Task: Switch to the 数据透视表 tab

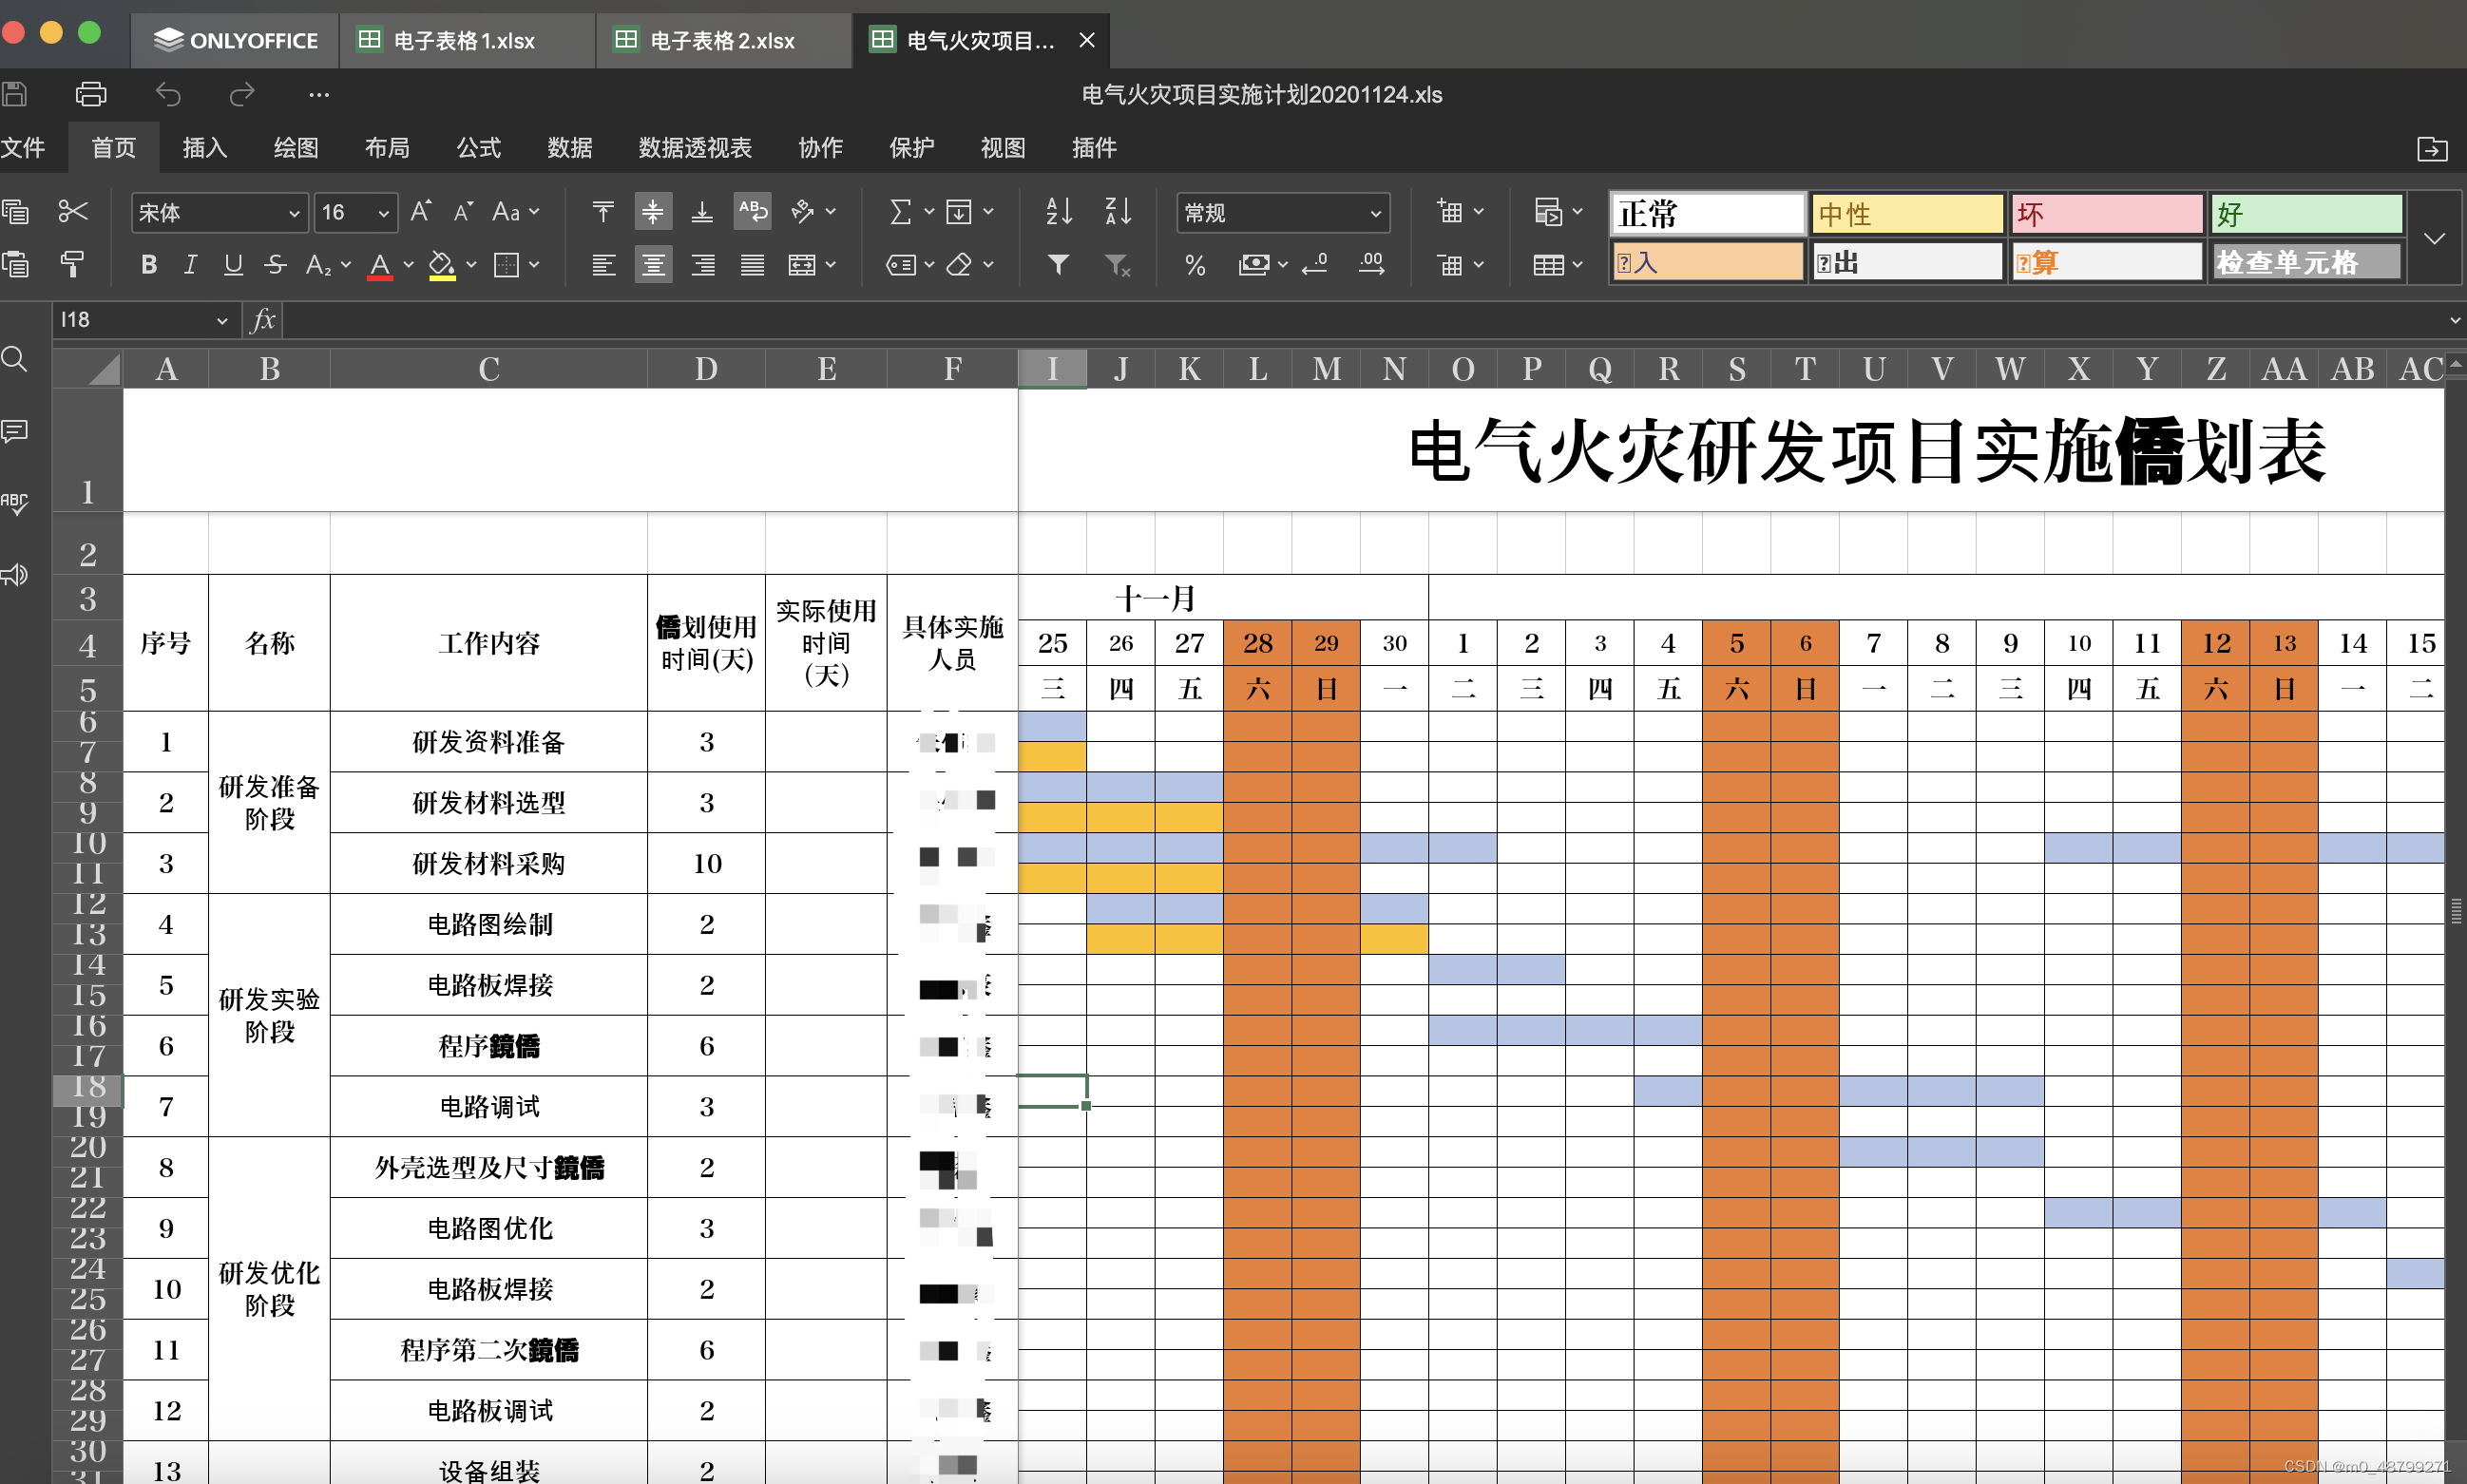Action: (x=695, y=148)
